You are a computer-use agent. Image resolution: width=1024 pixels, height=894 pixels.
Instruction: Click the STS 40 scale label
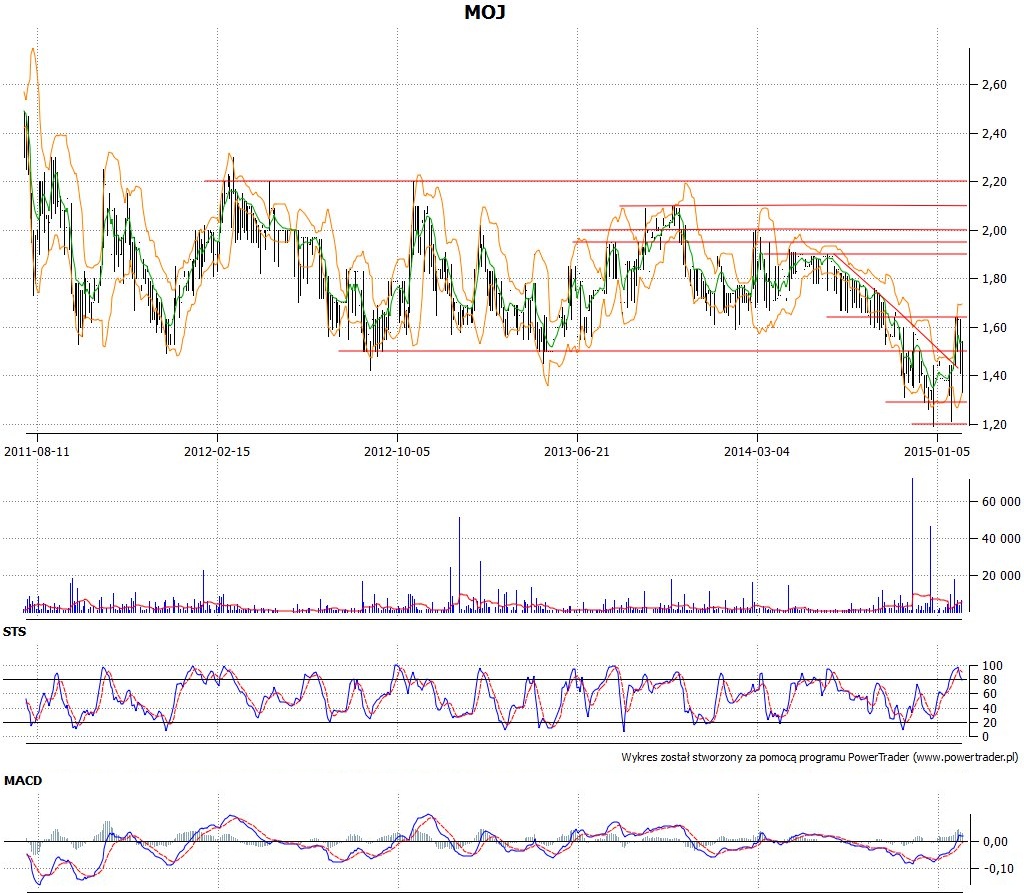coord(989,709)
